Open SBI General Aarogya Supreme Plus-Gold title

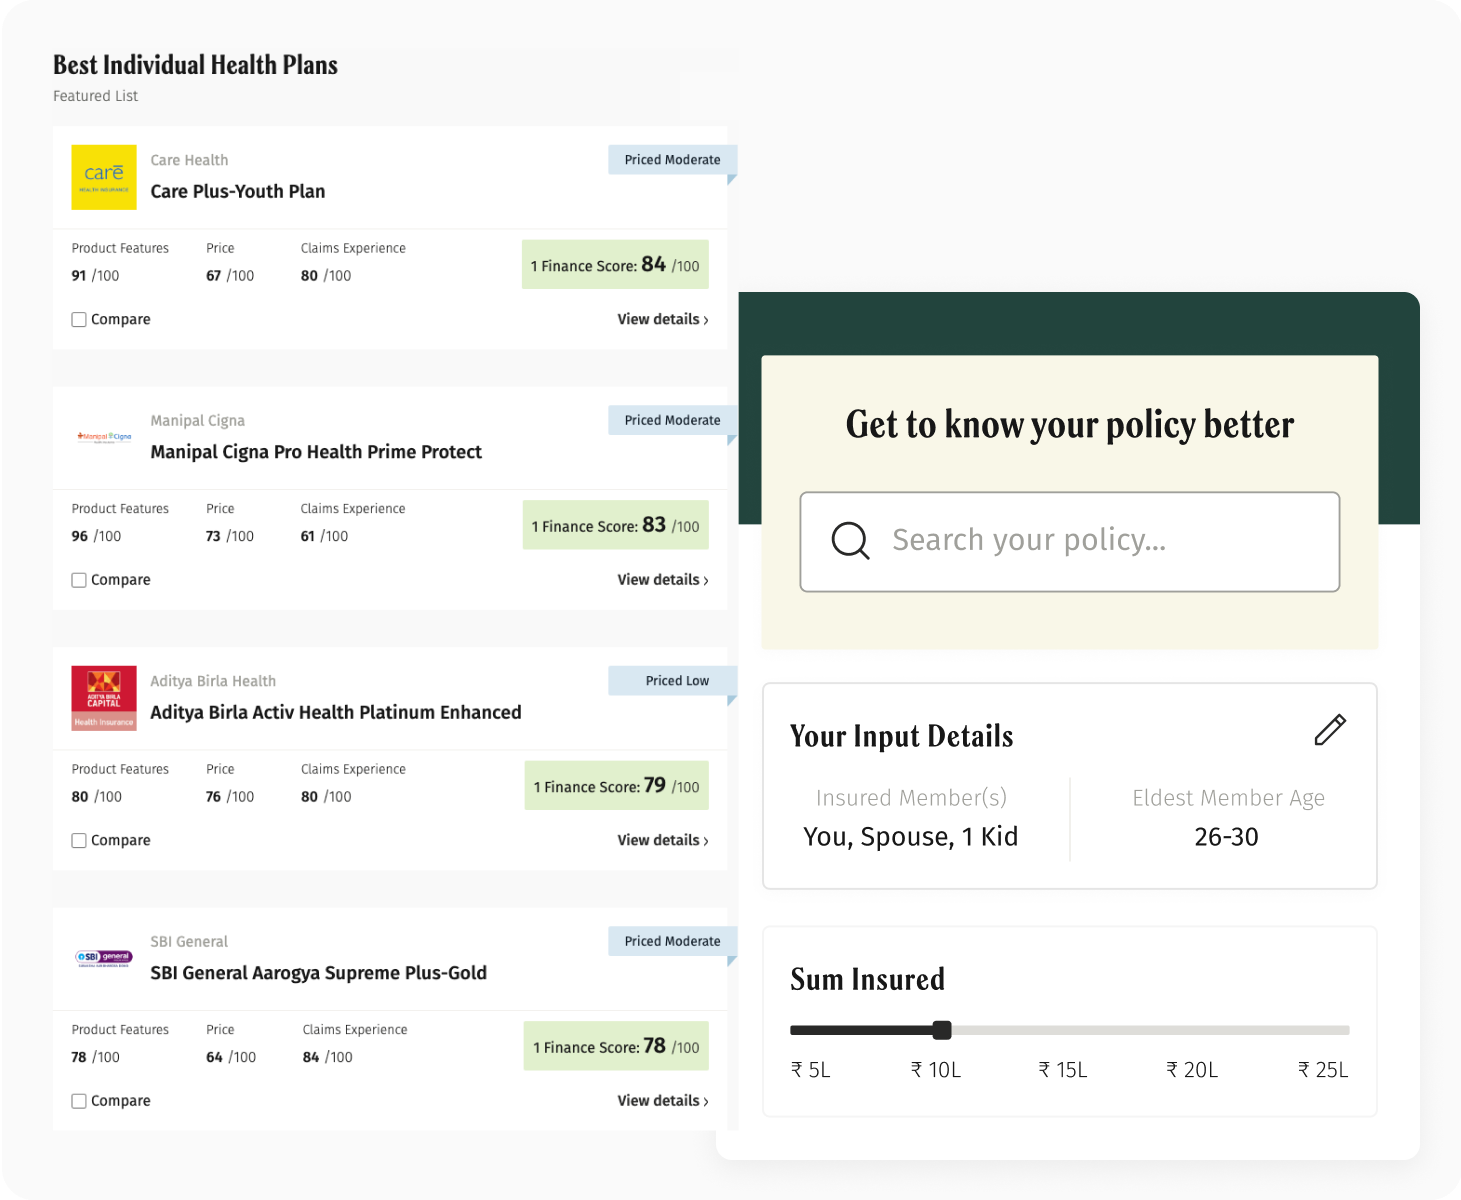(x=318, y=973)
